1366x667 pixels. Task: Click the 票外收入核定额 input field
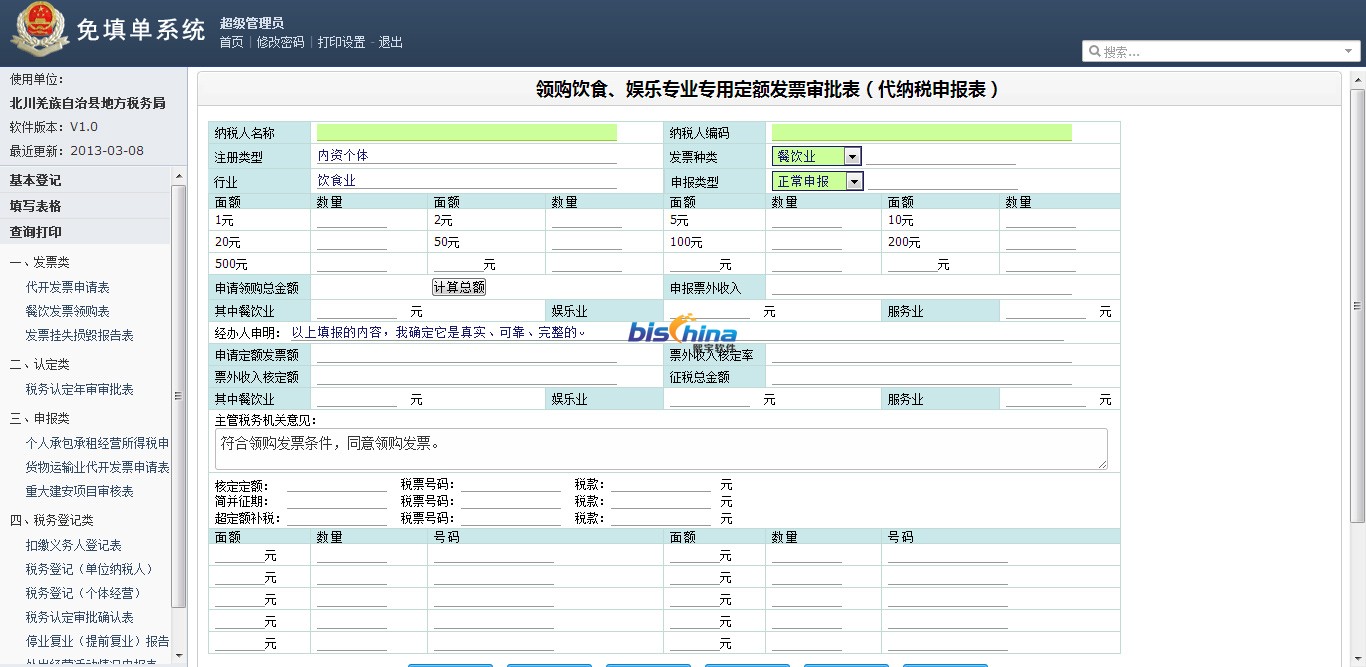coord(467,377)
